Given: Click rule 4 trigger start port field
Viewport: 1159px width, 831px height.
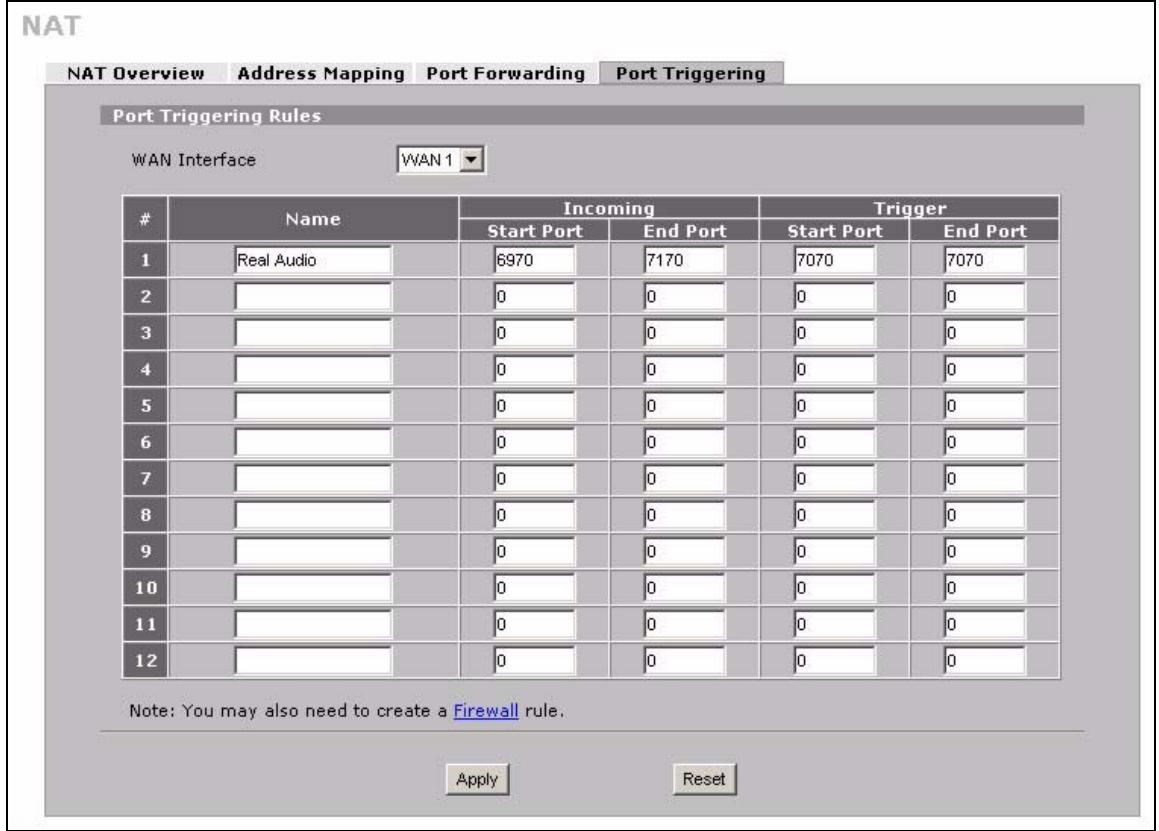Looking at the screenshot, I should 835,369.
